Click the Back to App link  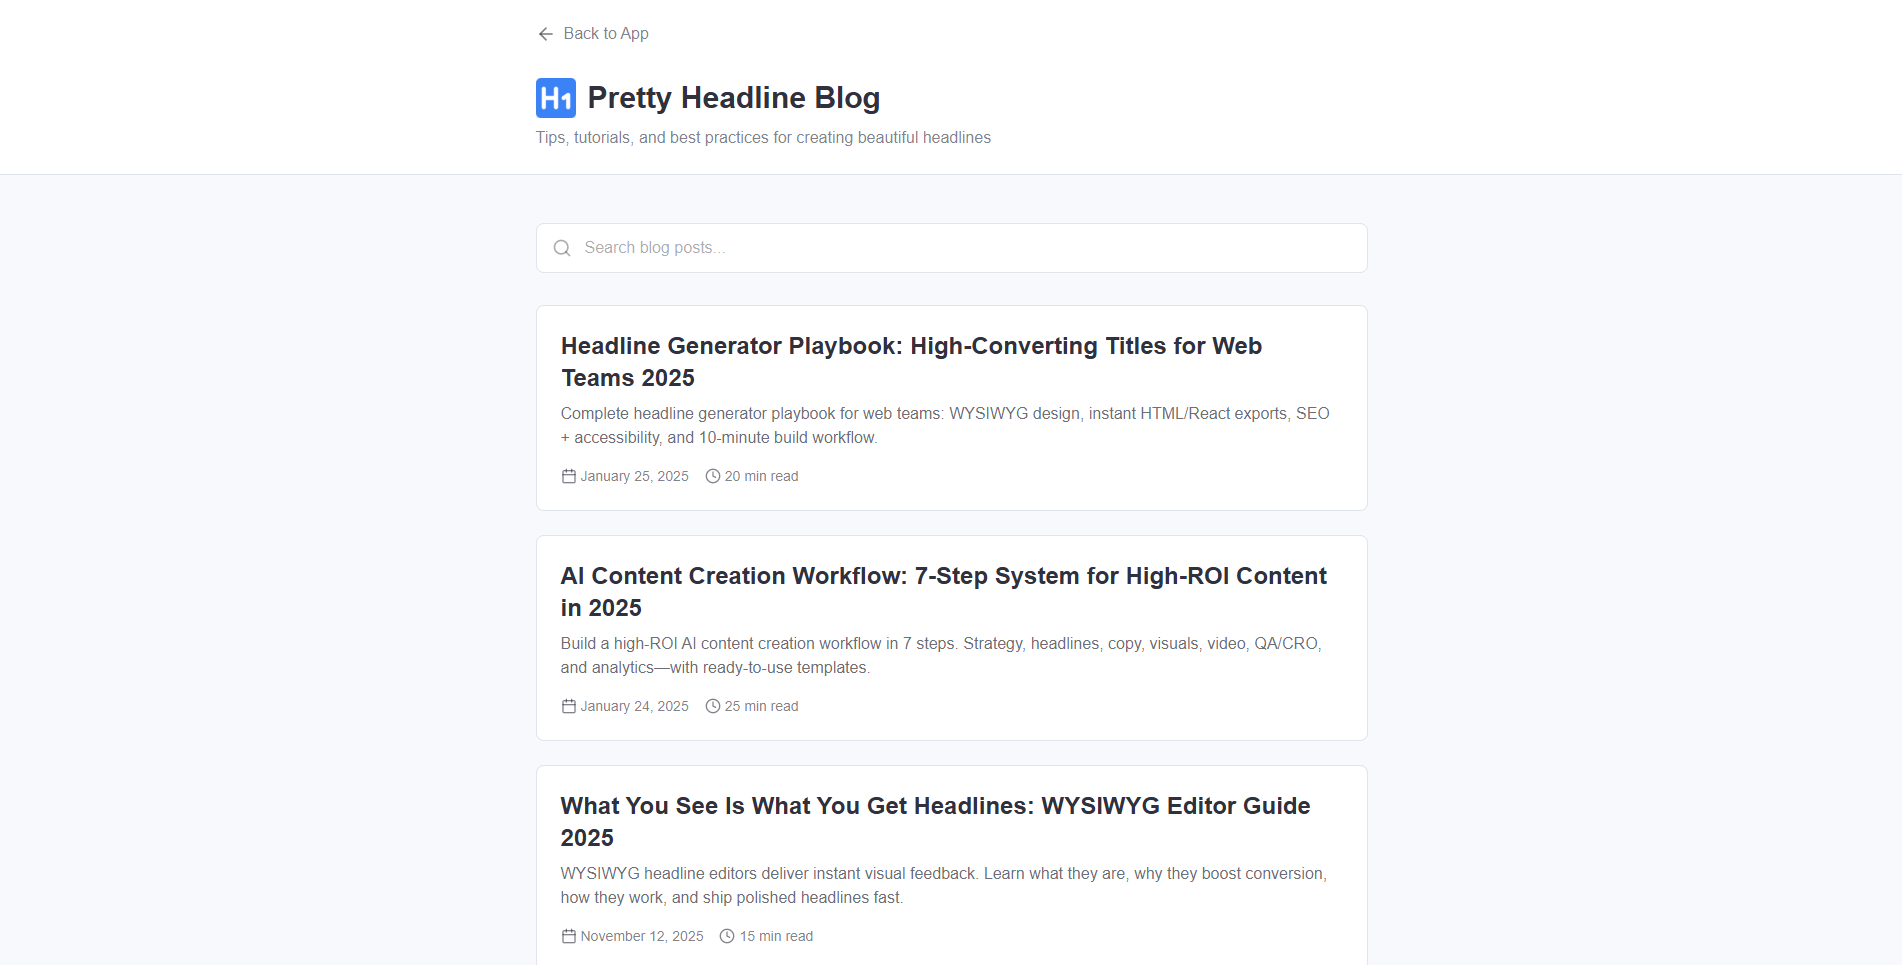point(606,33)
